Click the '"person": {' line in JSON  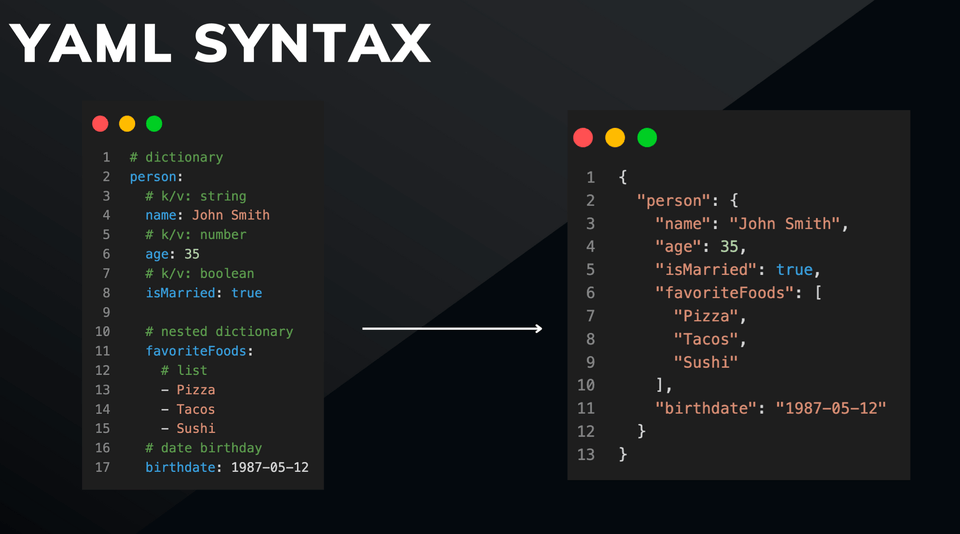click(688, 200)
